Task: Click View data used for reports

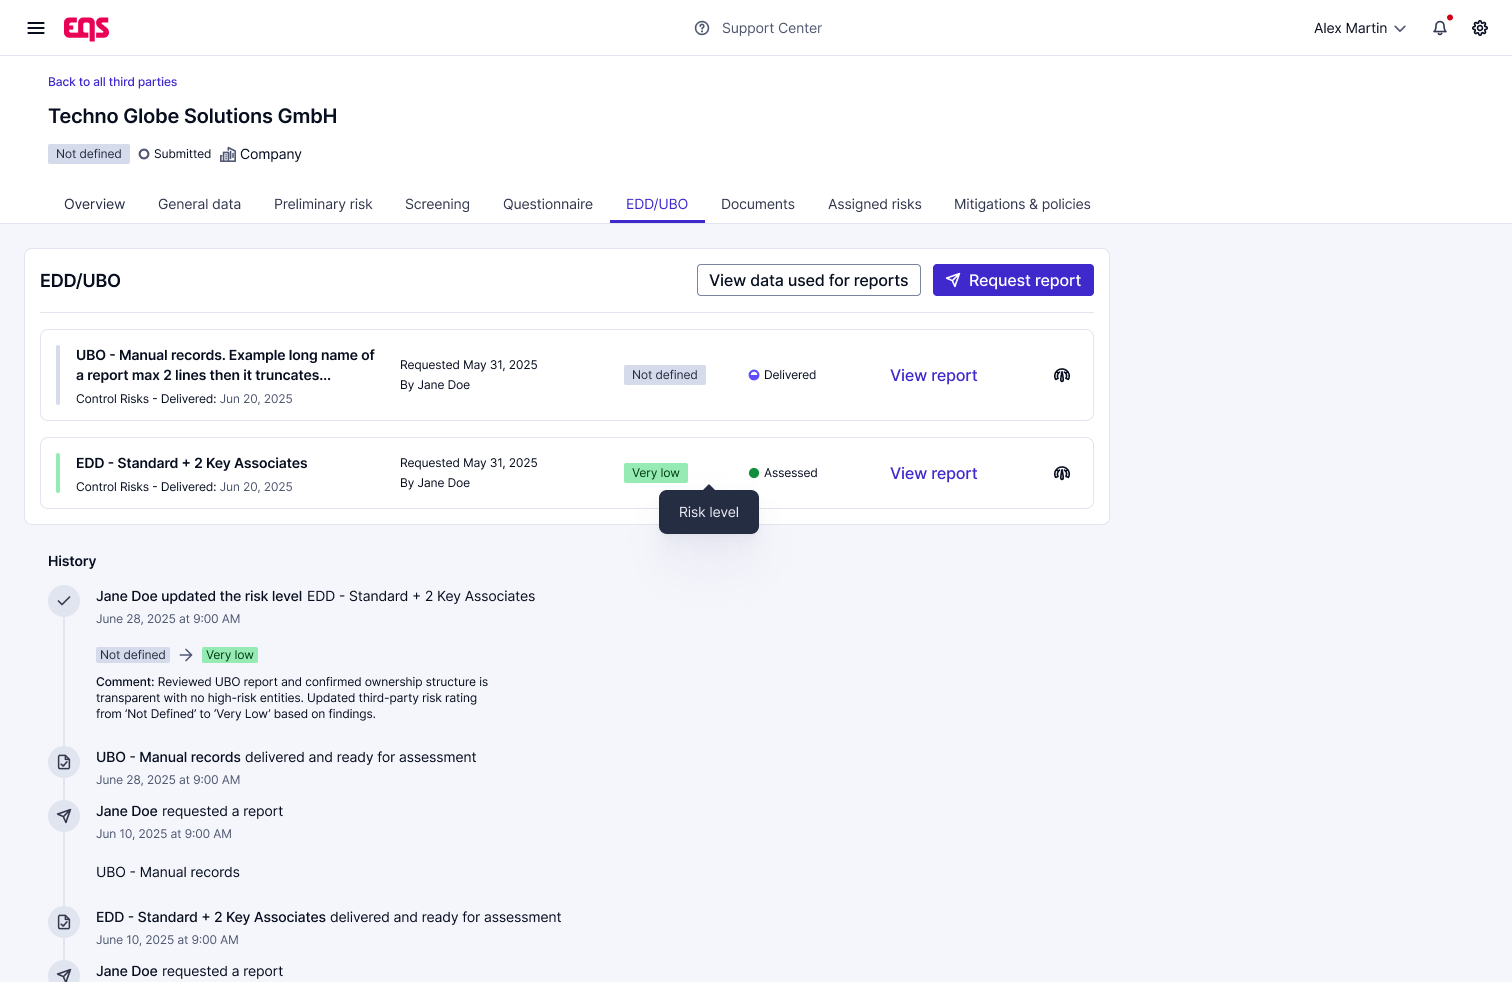Action: click(x=808, y=280)
